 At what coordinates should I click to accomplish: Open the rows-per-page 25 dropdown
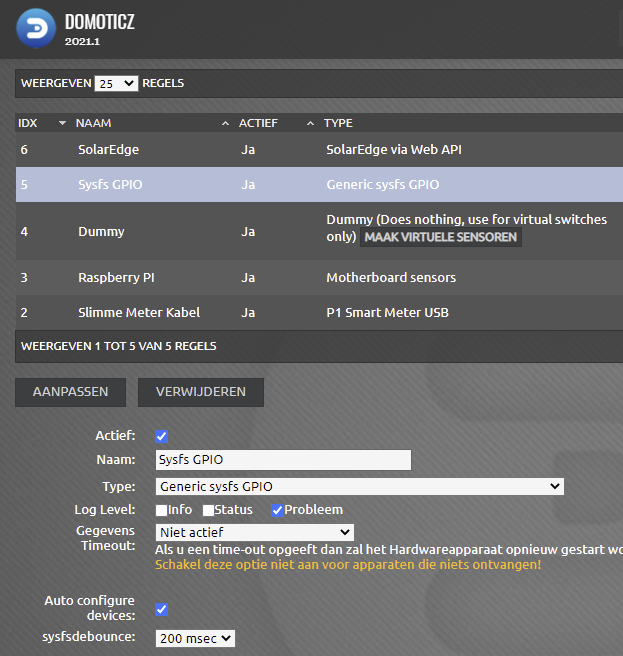pyautogui.click(x=116, y=84)
